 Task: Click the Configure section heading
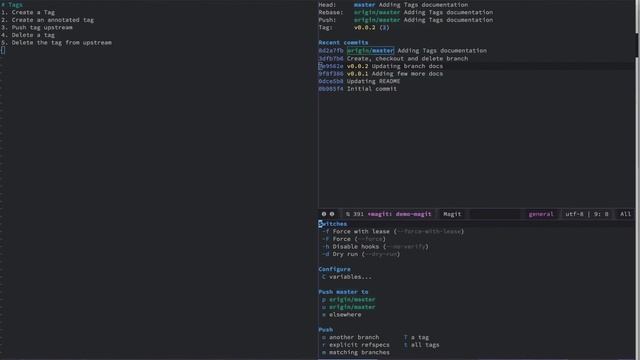(x=334, y=269)
